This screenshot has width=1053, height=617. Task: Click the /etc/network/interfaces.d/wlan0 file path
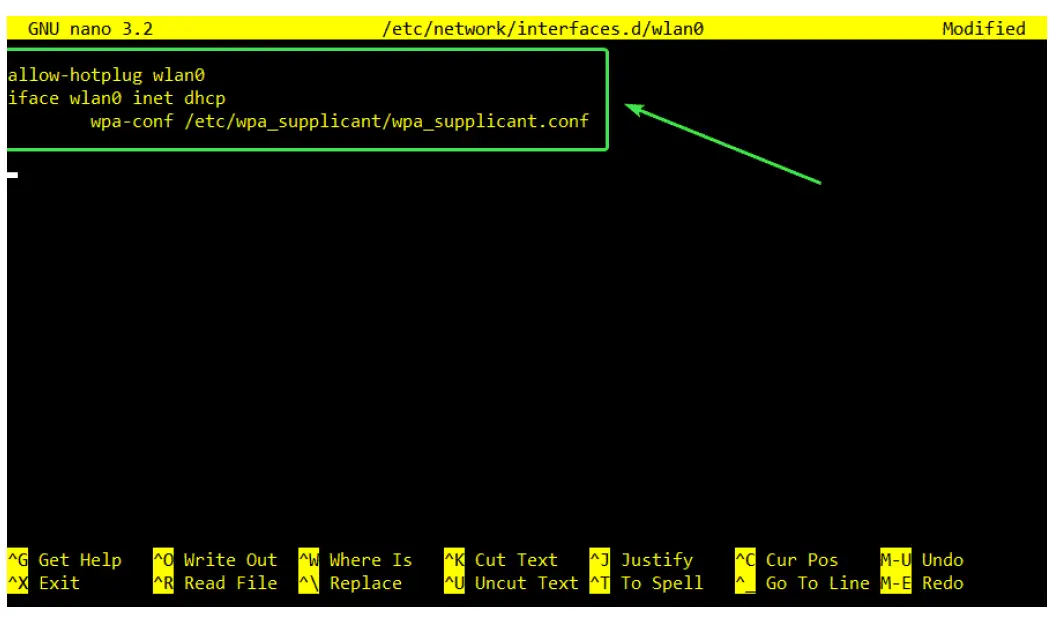tap(543, 29)
